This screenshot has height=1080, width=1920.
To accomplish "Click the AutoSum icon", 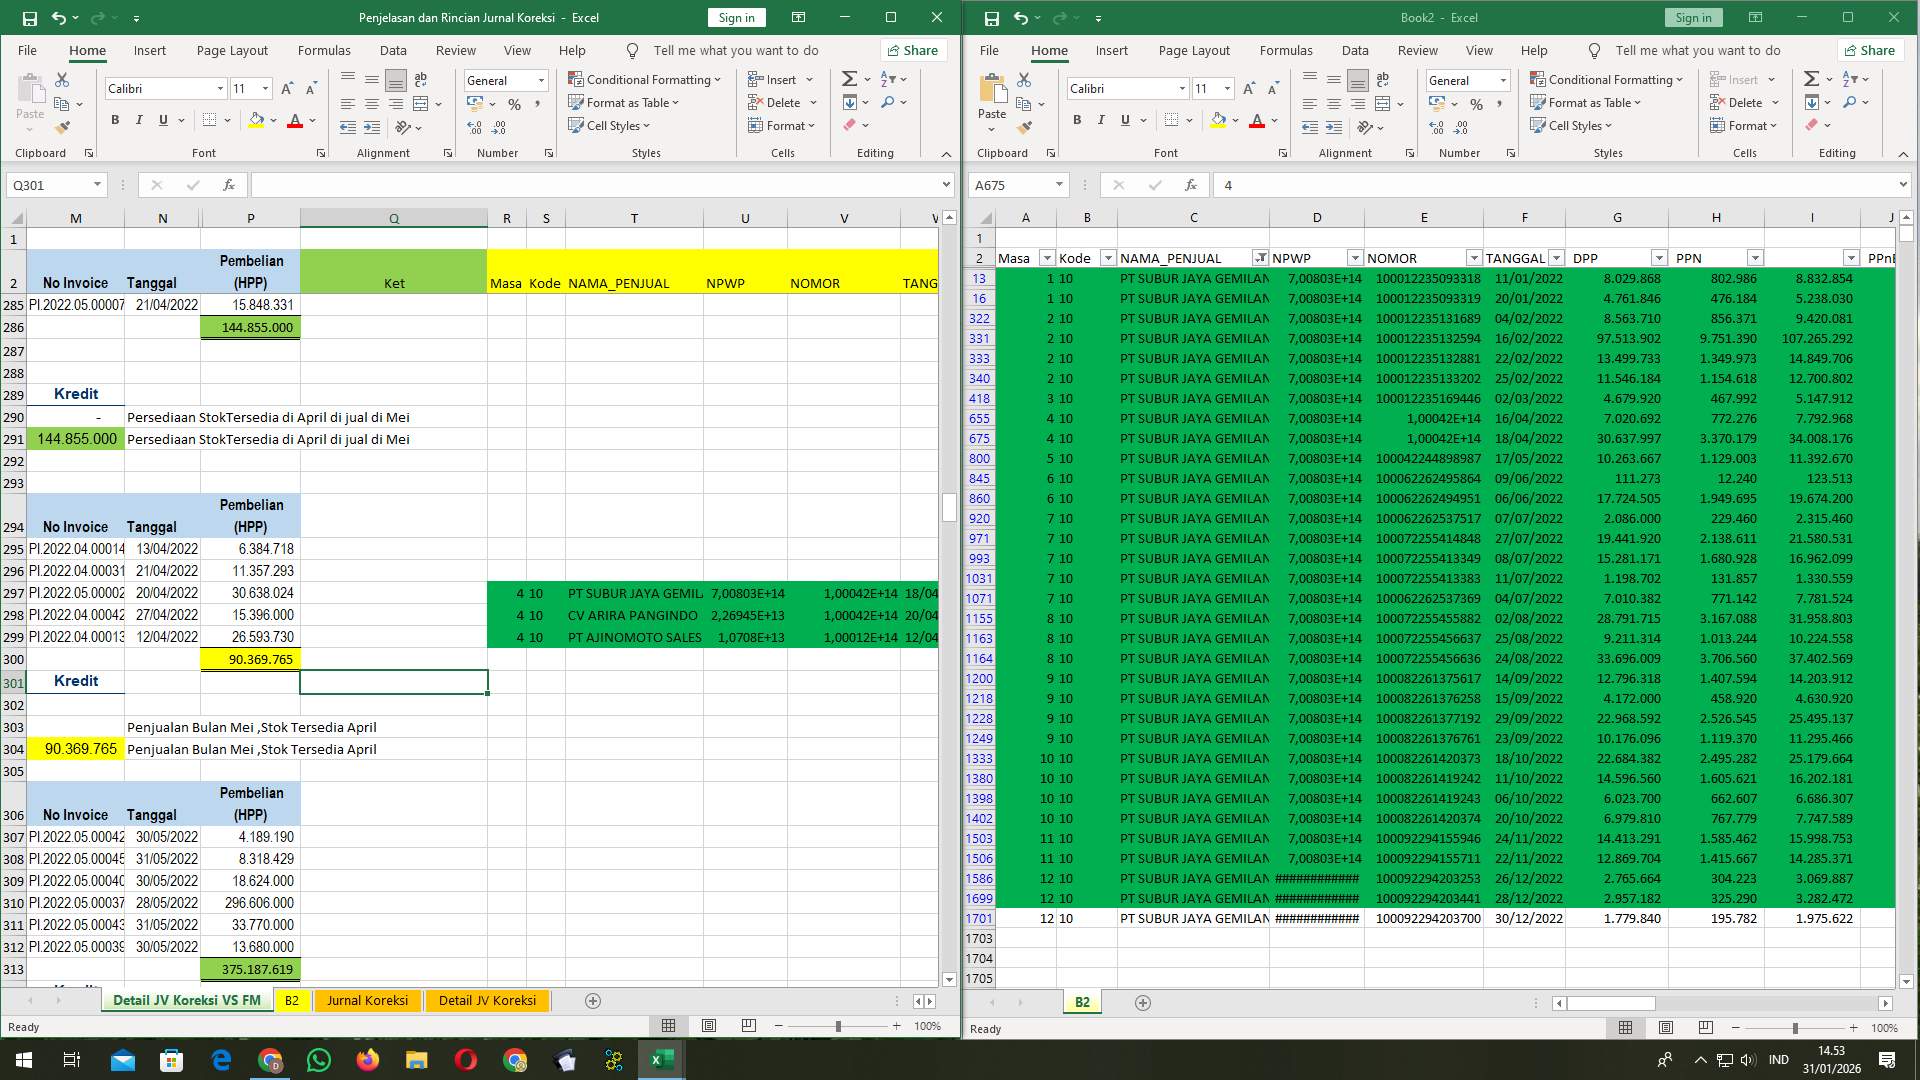I will coord(848,77).
